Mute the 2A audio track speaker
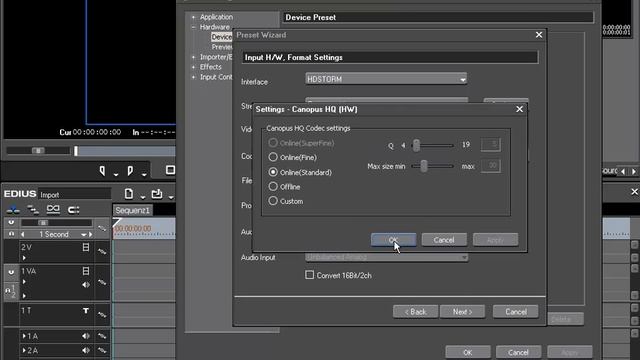 point(86,350)
